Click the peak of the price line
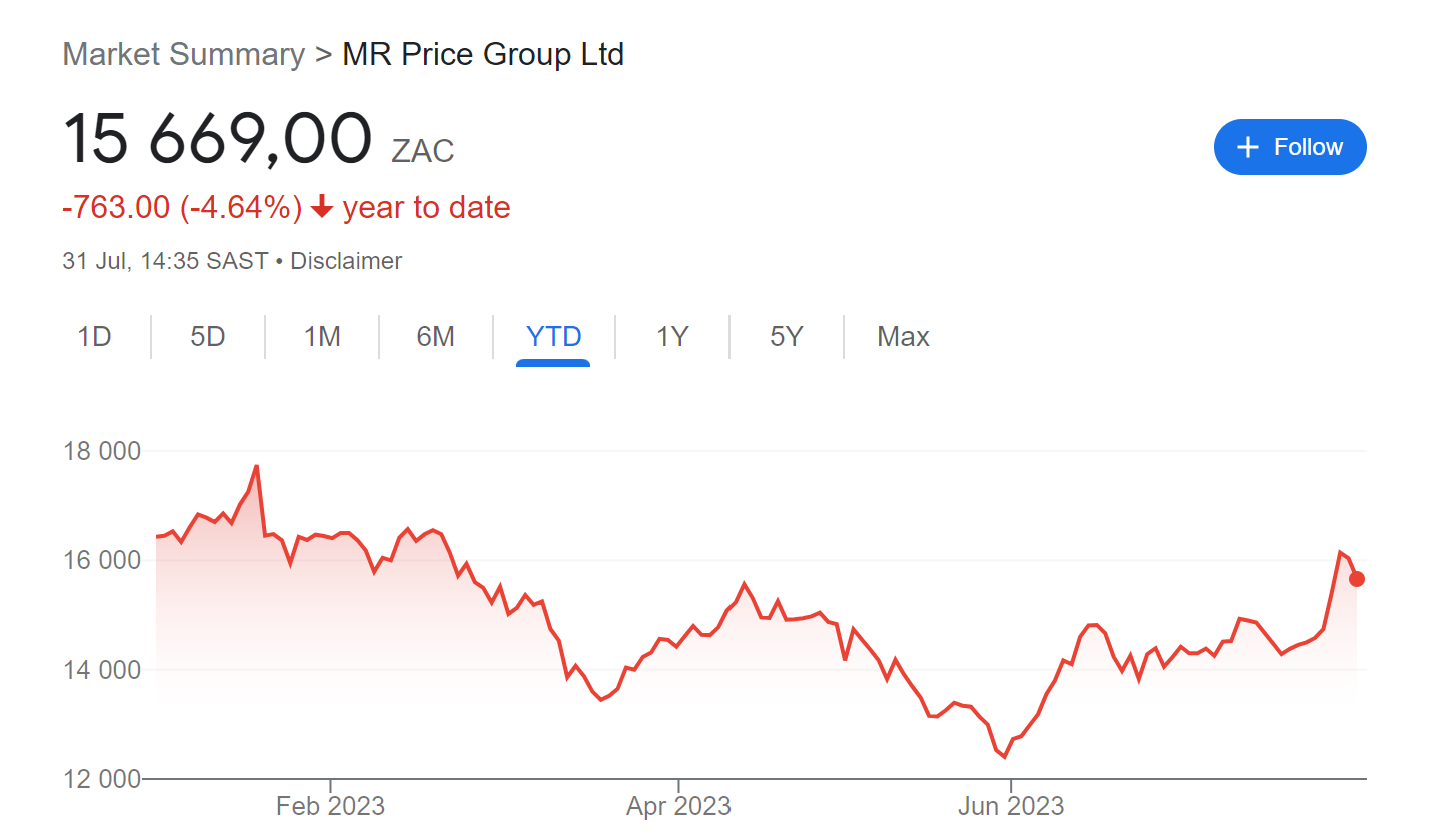 257,466
